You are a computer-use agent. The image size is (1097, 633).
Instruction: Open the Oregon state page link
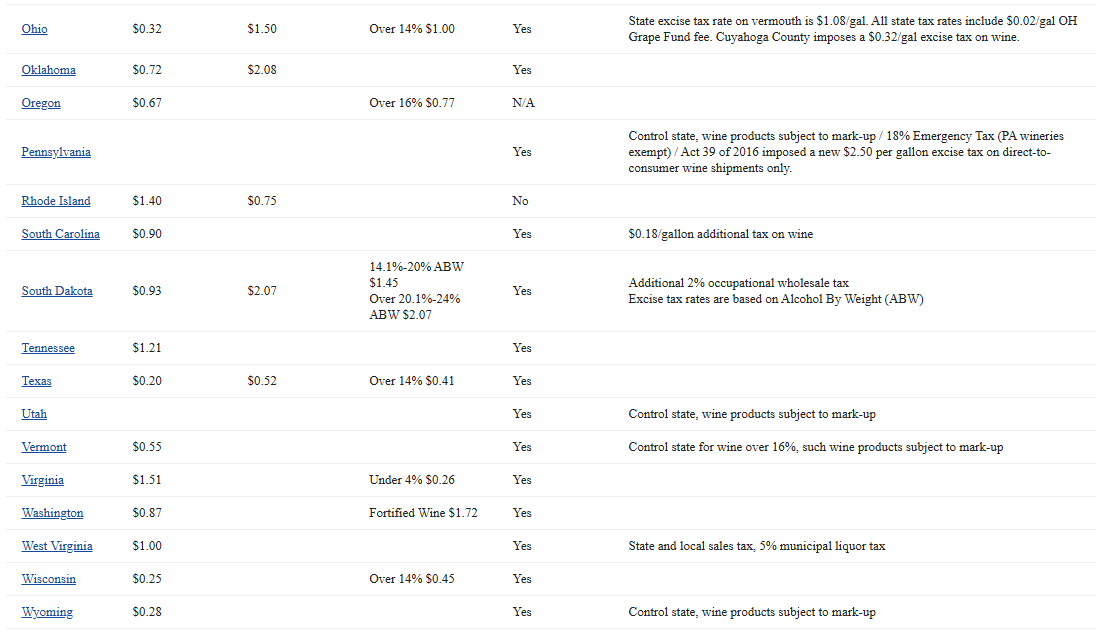click(x=41, y=103)
